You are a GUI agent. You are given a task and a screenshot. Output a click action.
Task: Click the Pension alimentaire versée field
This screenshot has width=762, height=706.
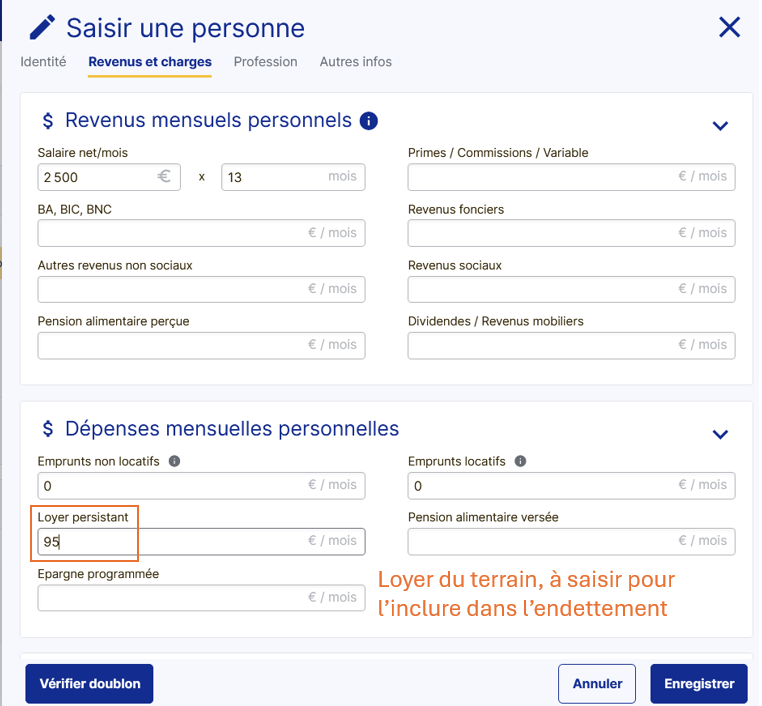coord(540,541)
